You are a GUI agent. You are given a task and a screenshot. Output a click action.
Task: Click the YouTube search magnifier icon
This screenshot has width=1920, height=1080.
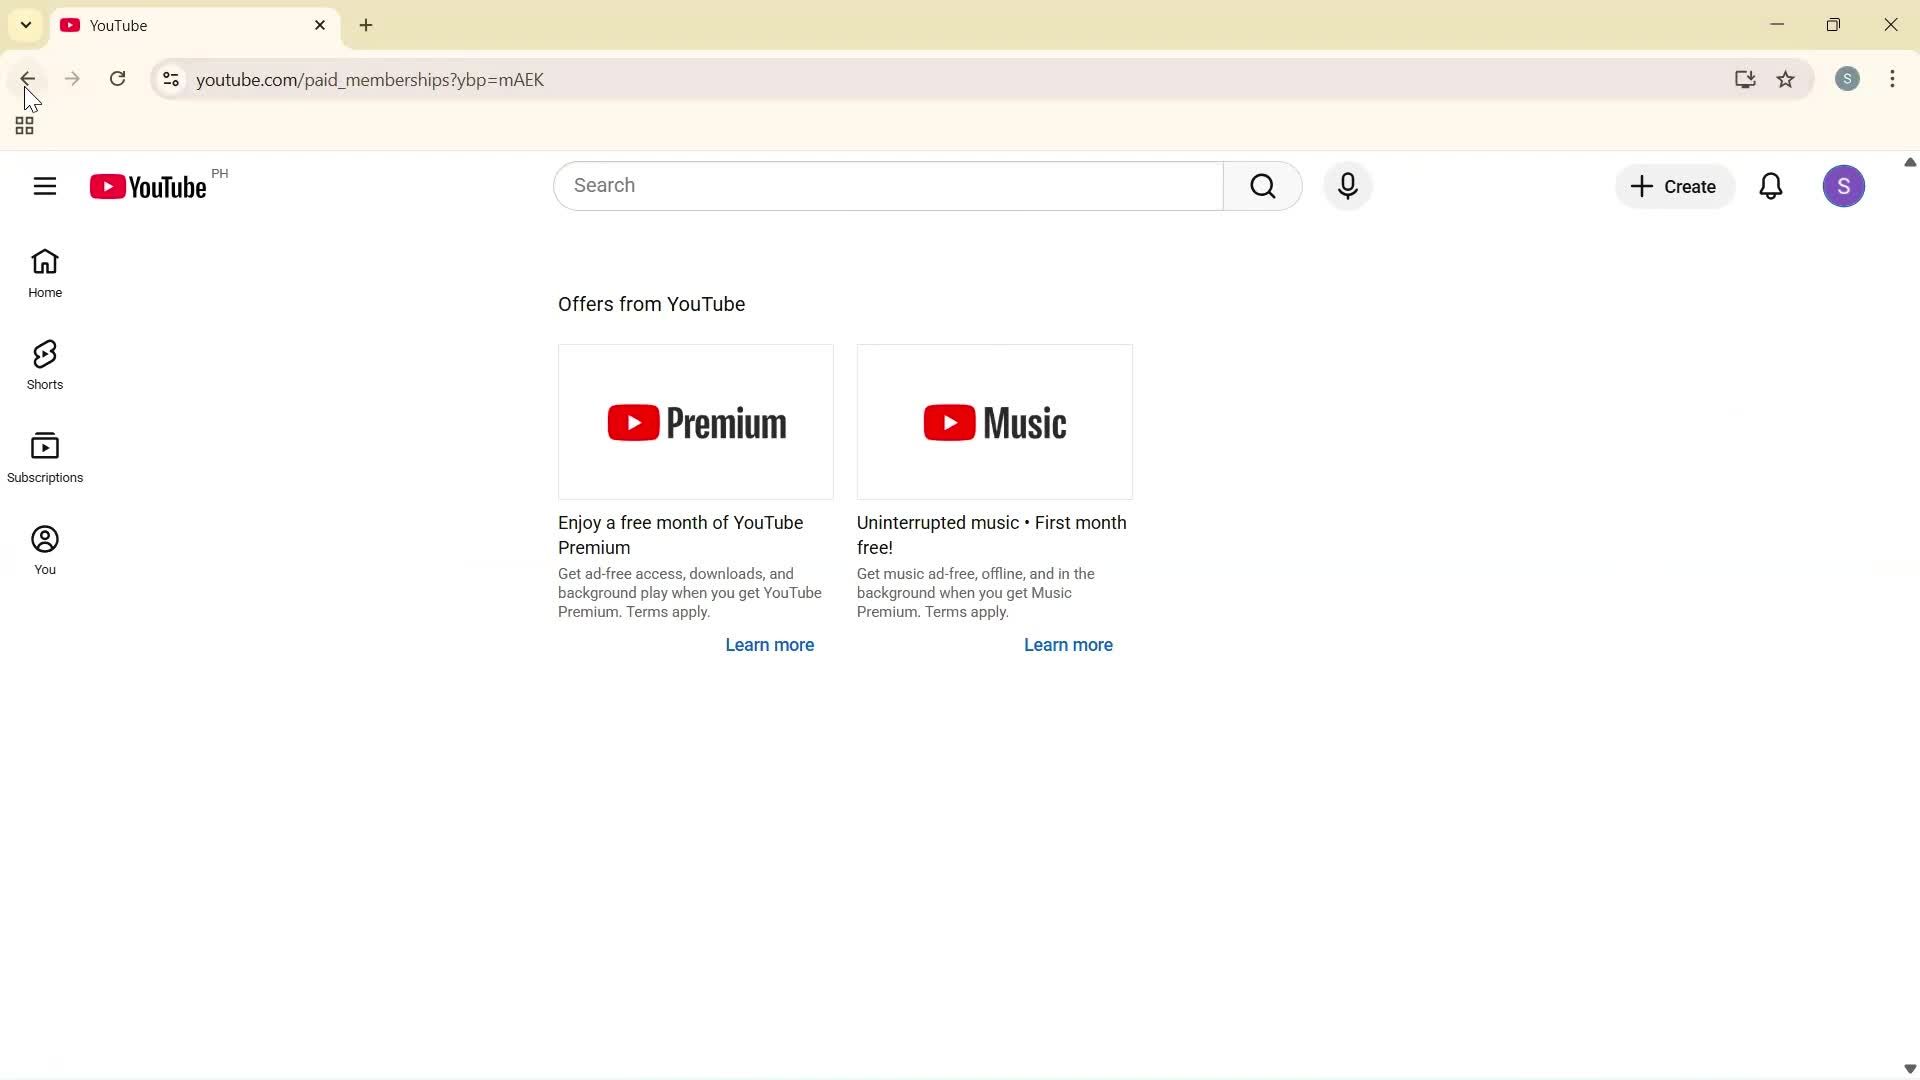pos(1263,185)
